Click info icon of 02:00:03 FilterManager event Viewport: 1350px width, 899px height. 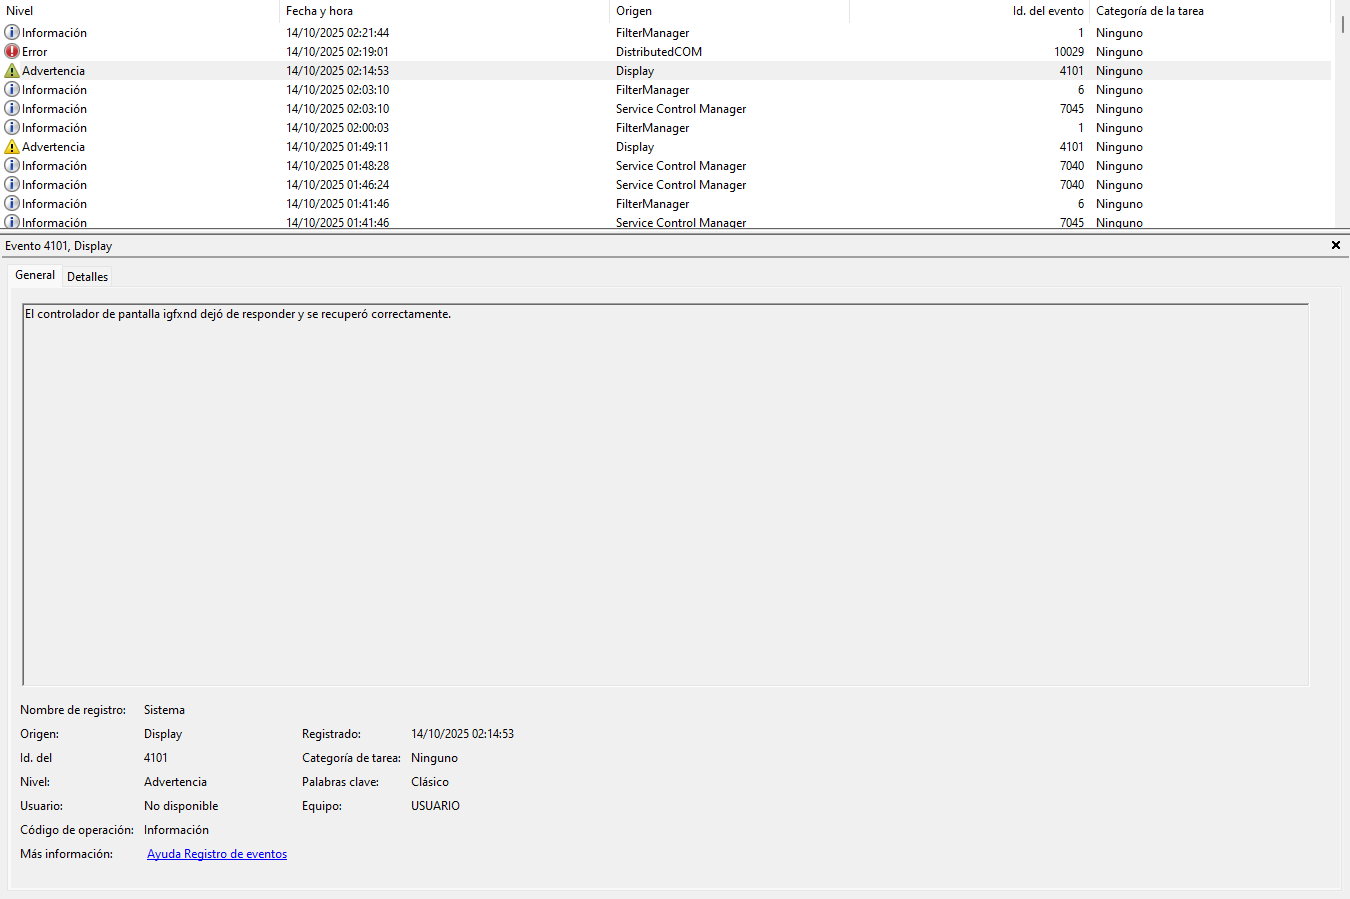(x=12, y=128)
